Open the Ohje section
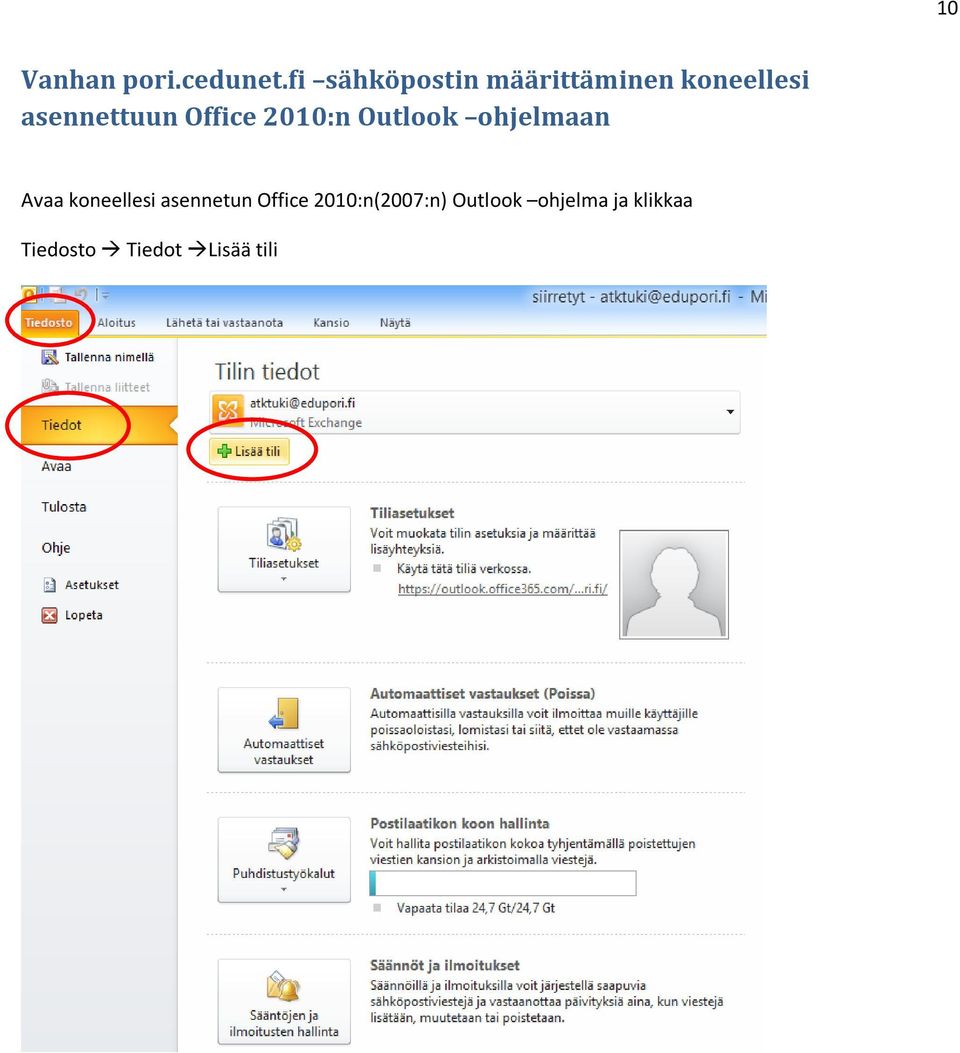 pos(56,548)
